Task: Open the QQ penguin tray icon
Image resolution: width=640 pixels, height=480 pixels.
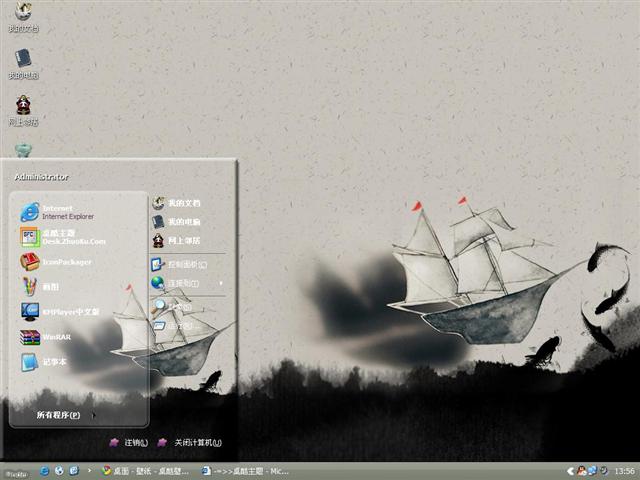Action: pos(582,471)
